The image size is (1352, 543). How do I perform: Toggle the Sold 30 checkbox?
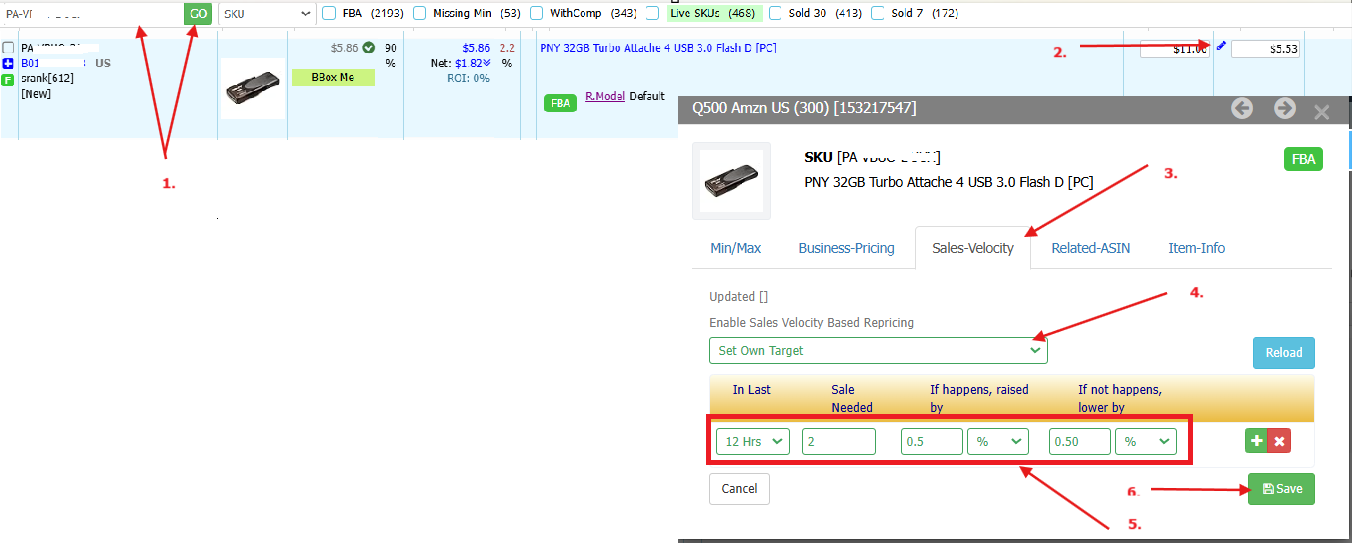point(775,13)
